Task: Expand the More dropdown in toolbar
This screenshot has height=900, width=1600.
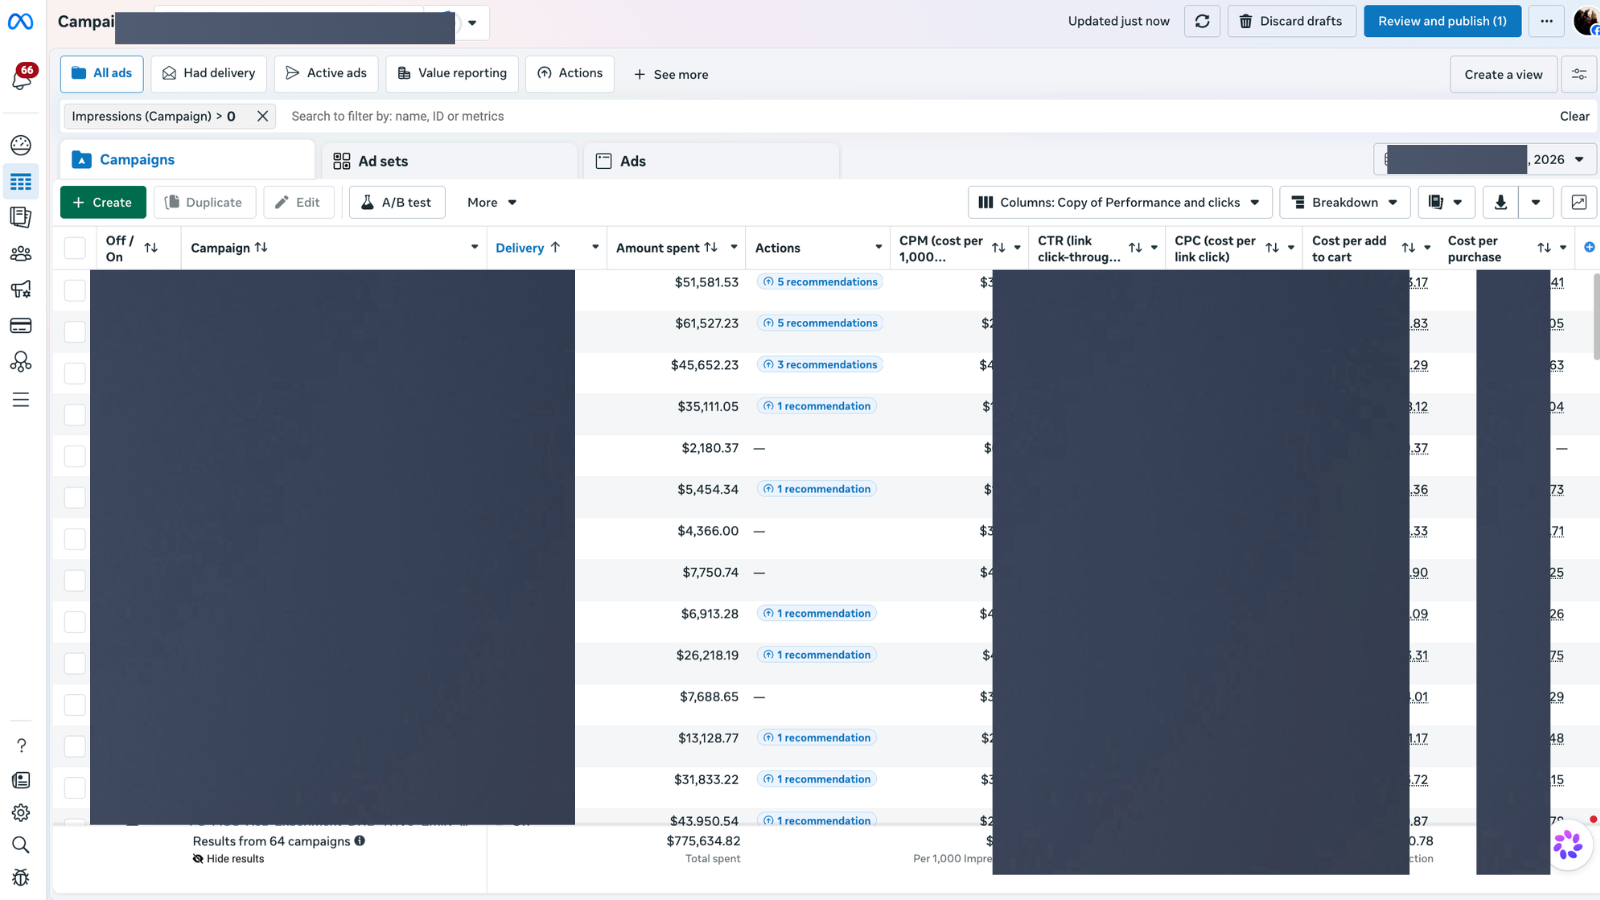Action: [x=492, y=202]
